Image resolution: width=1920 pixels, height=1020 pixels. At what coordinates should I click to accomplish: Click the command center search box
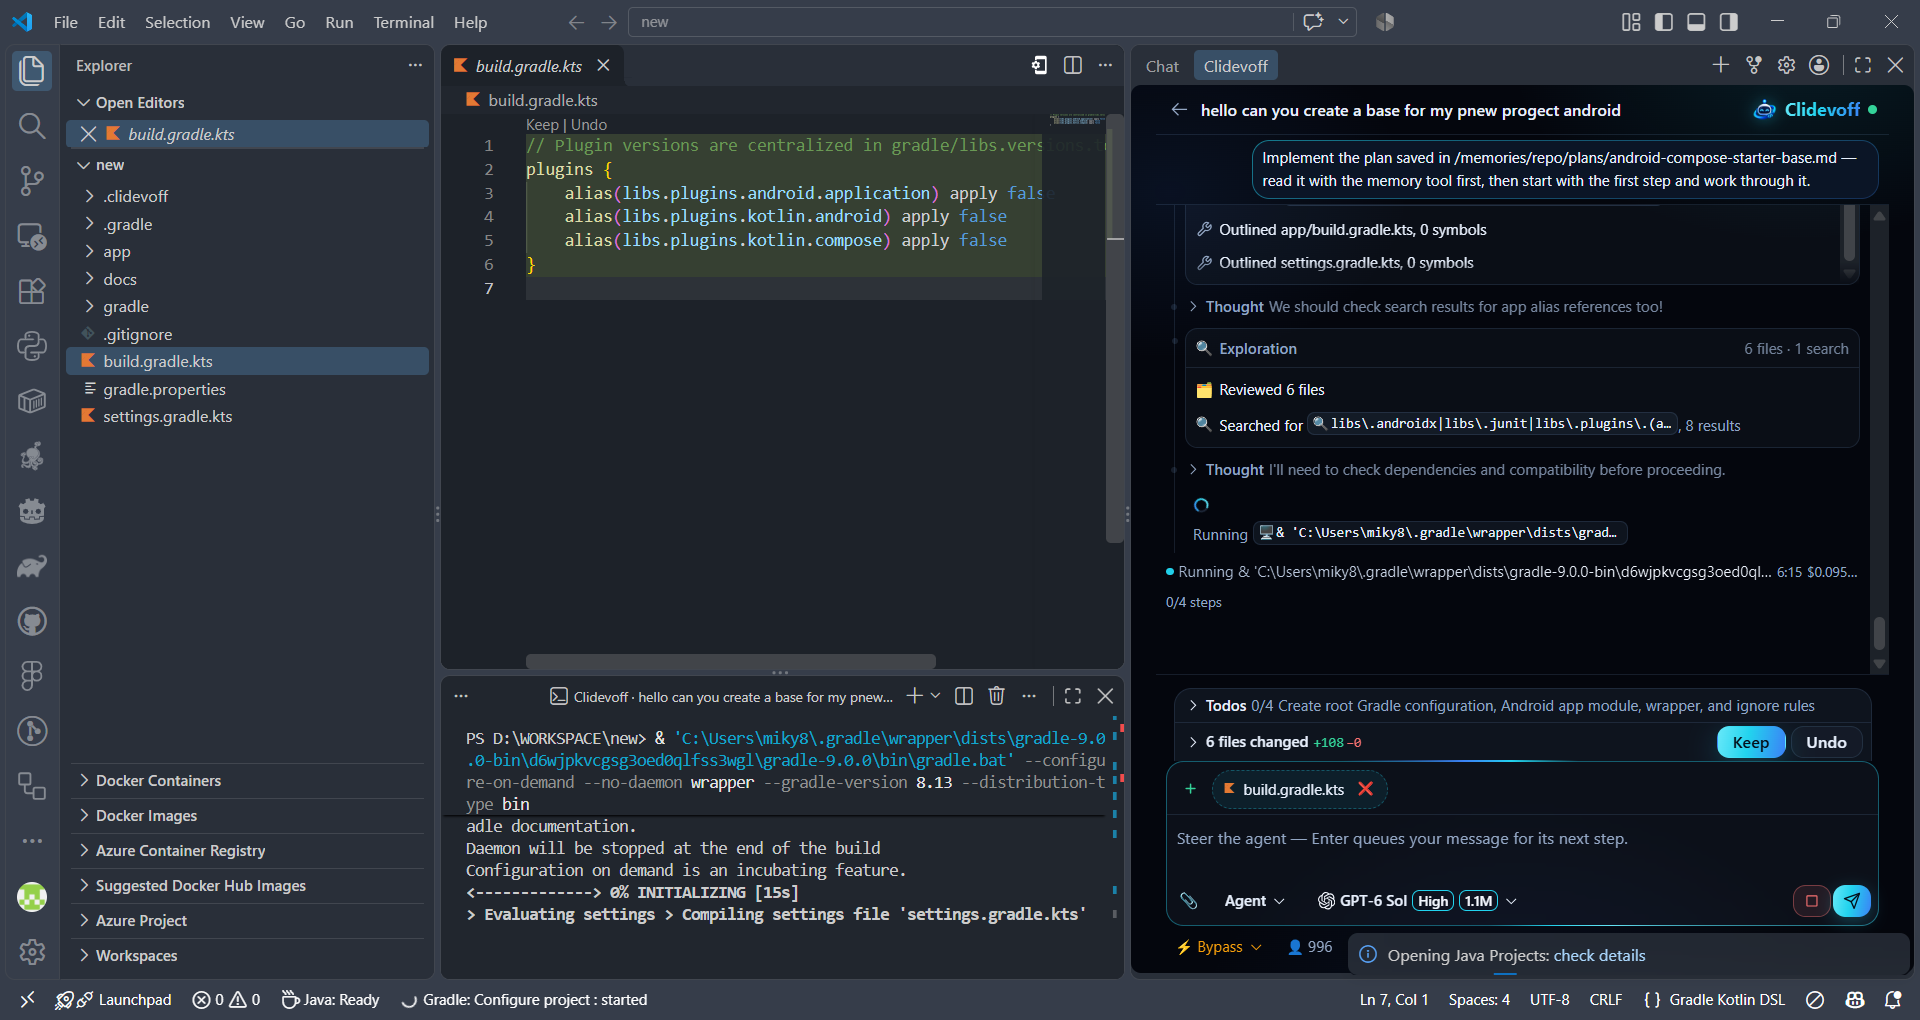(960, 22)
